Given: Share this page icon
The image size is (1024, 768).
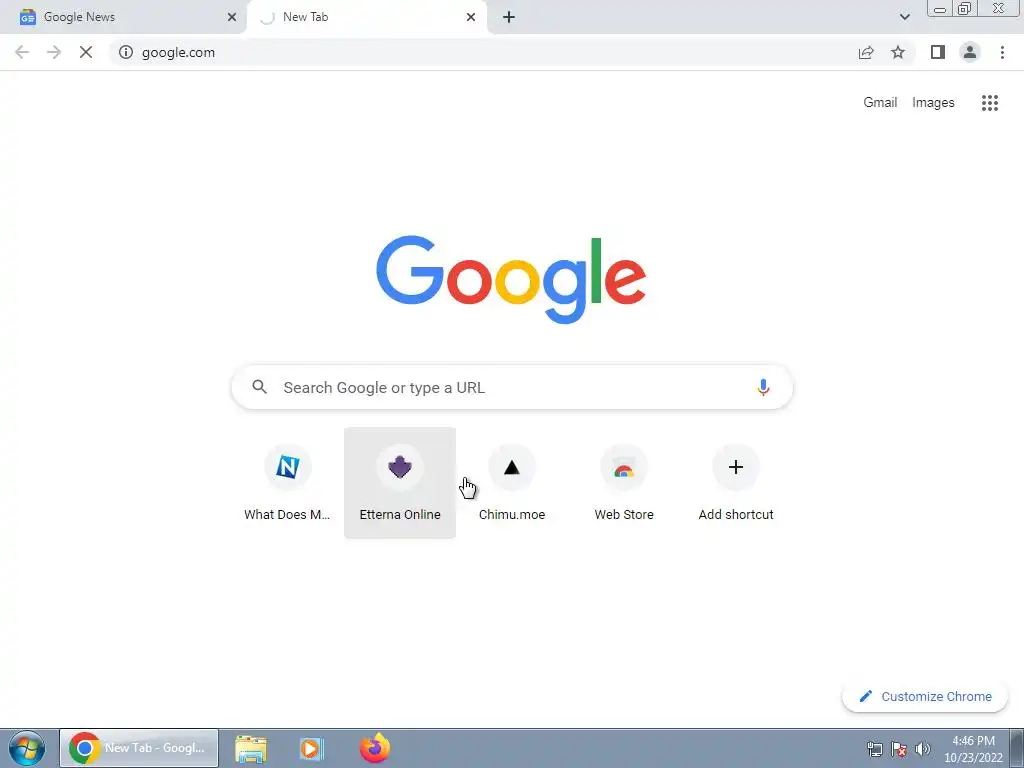Looking at the screenshot, I should pyautogui.click(x=866, y=52).
